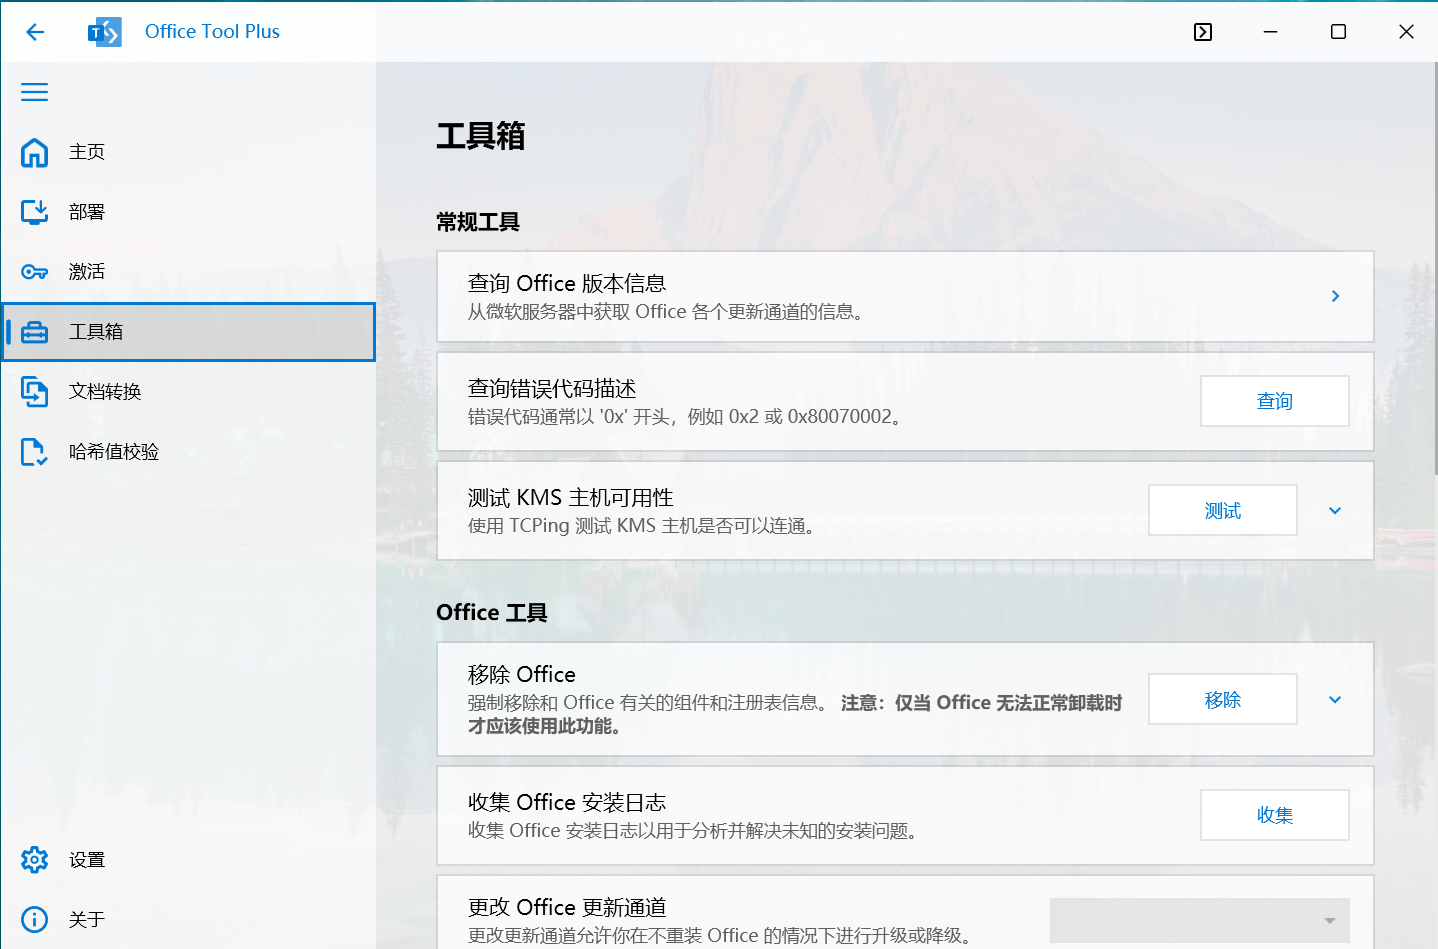1438x949 pixels.
Task: Click the 设置 gear icon
Action: point(35,860)
